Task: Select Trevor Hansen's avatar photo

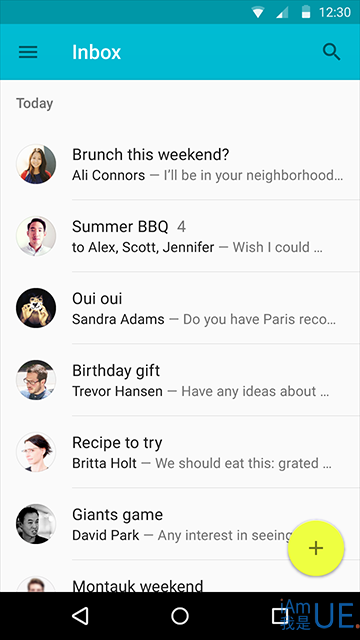Action: tap(36, 380)
